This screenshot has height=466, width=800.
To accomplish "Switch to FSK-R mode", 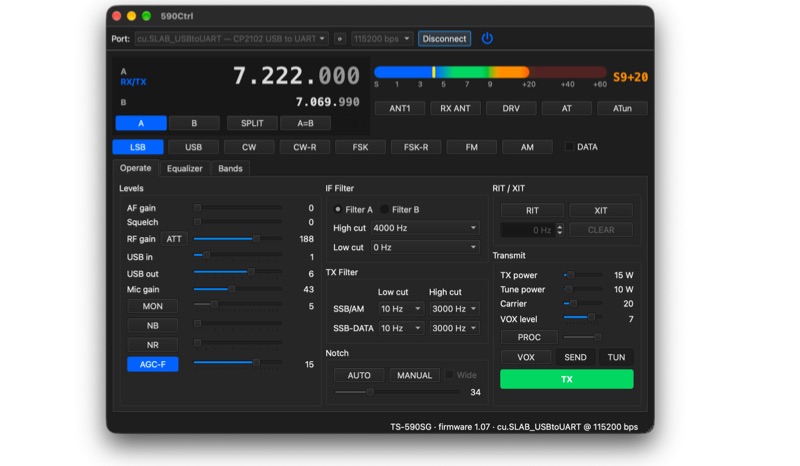I will [416, 147].
